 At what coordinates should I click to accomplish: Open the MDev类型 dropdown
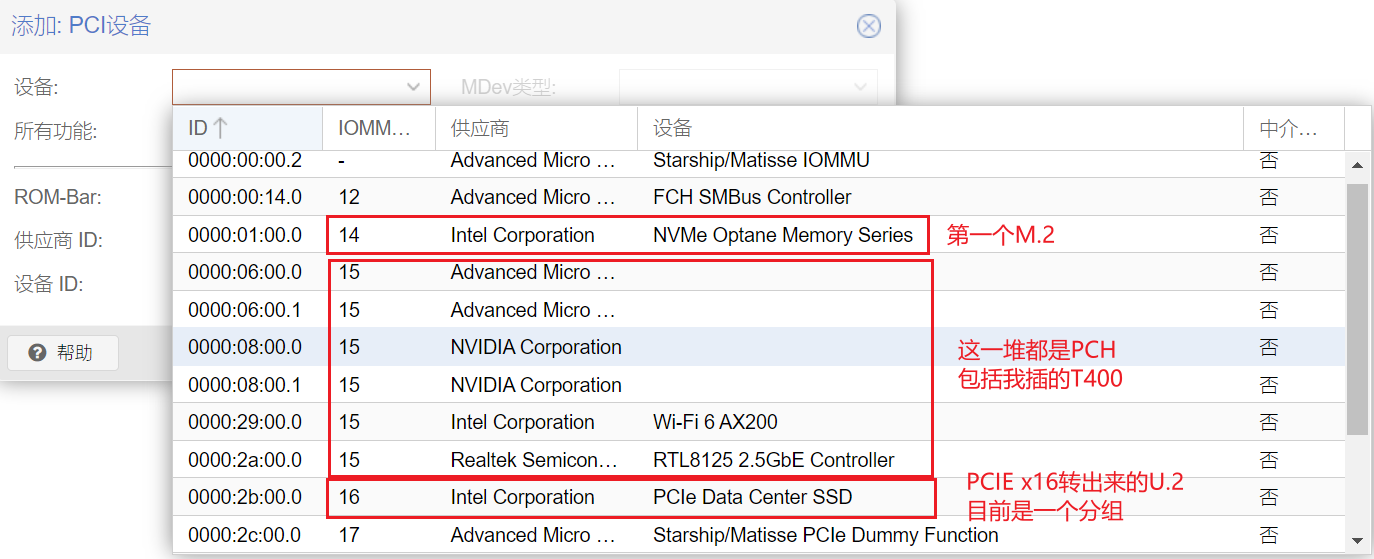748,87
